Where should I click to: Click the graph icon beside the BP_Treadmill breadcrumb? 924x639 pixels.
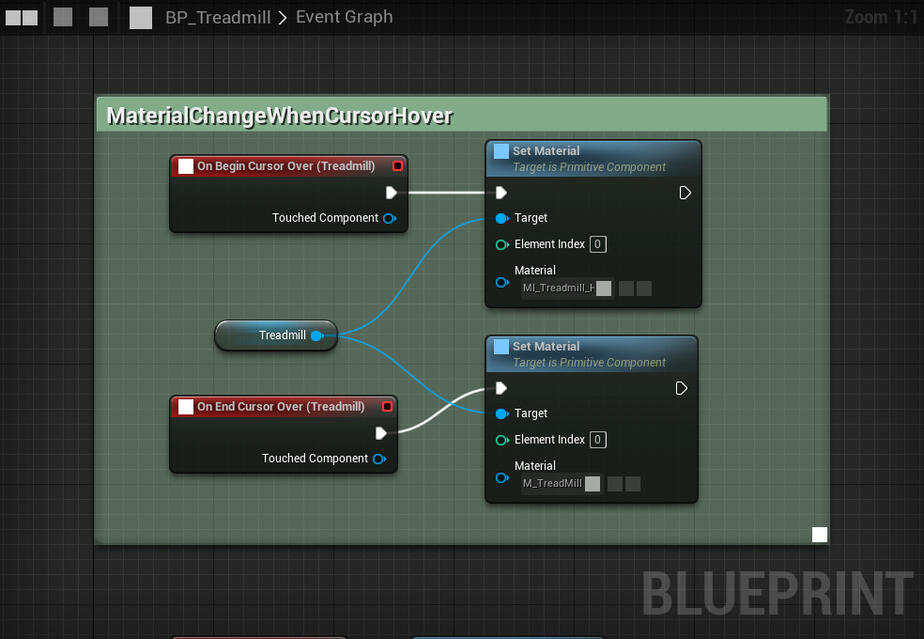[141, 17]
